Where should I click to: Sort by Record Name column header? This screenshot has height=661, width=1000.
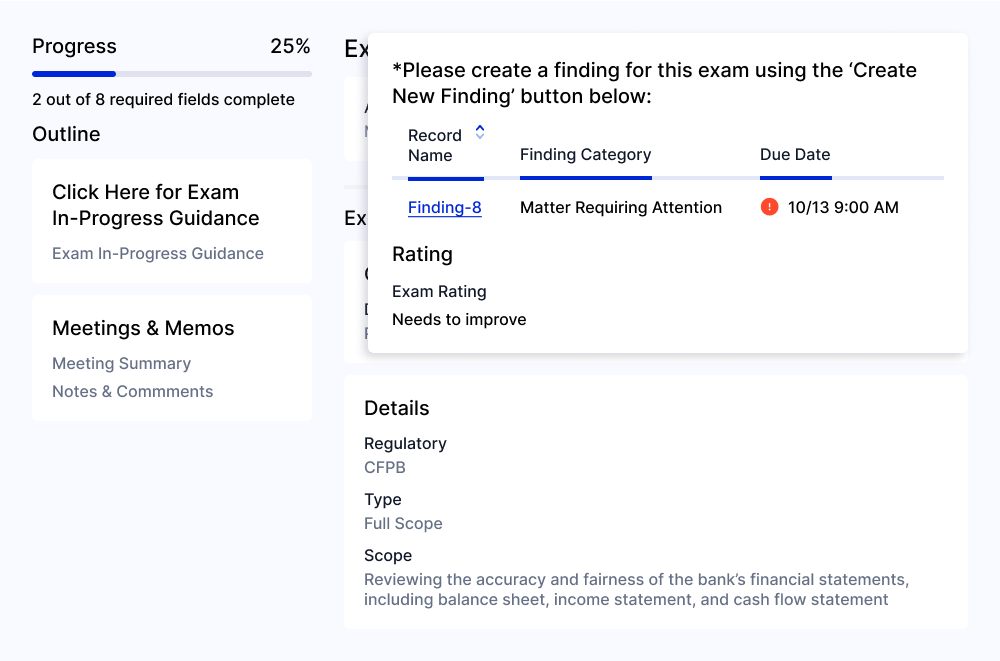(x=435, y=145)
